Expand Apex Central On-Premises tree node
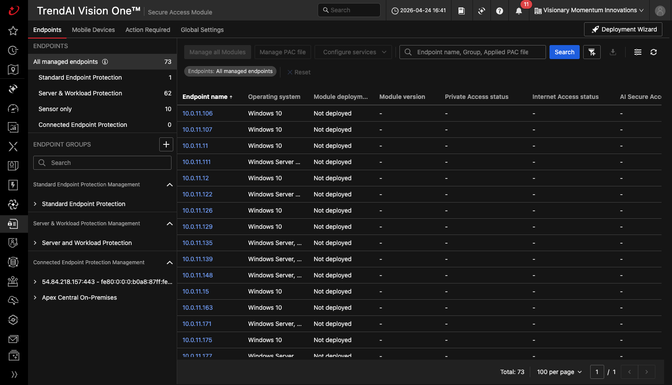672x385 pixels. [35, 298]
